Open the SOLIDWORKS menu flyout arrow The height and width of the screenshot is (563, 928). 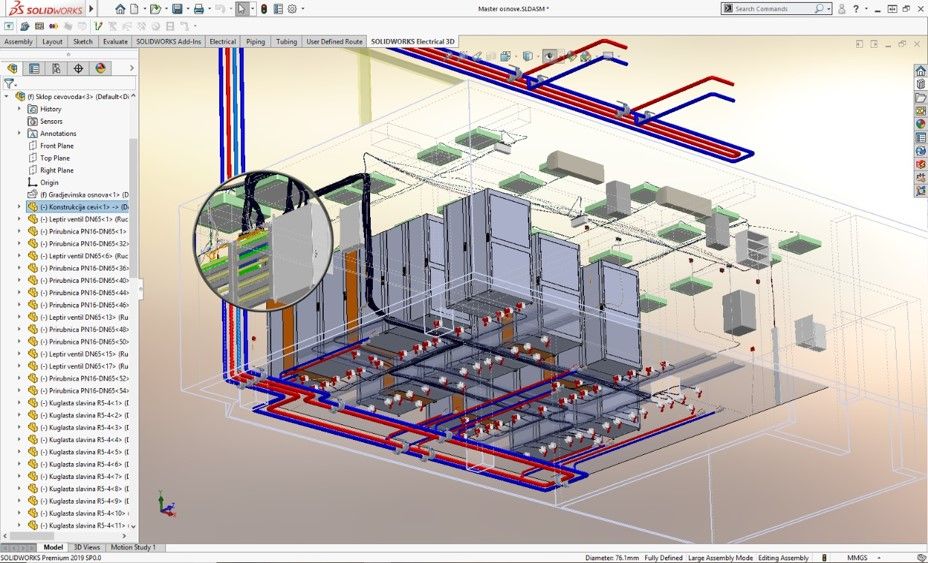(x=92, y=9)
